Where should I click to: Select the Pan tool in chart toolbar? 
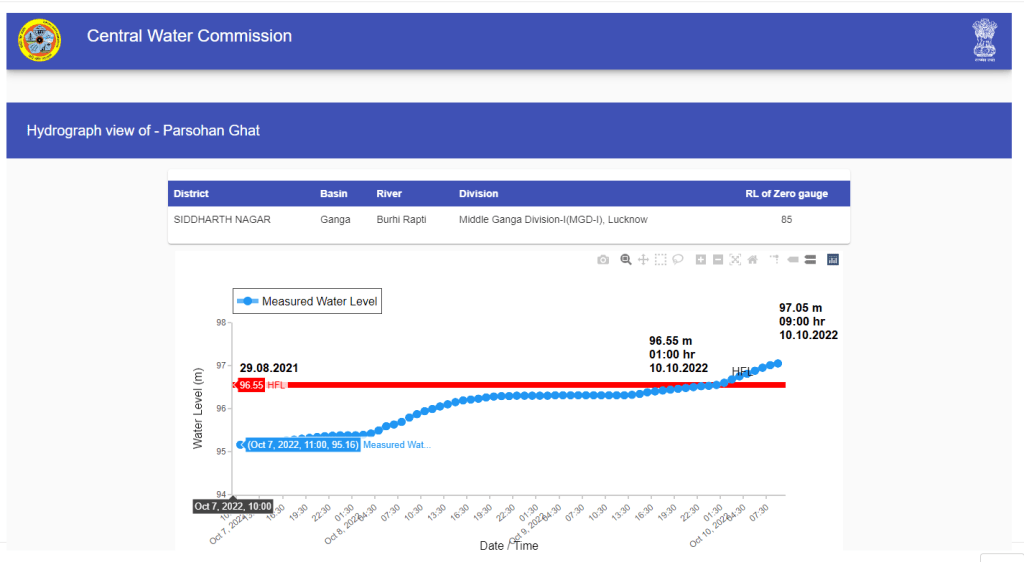[643, 260]
